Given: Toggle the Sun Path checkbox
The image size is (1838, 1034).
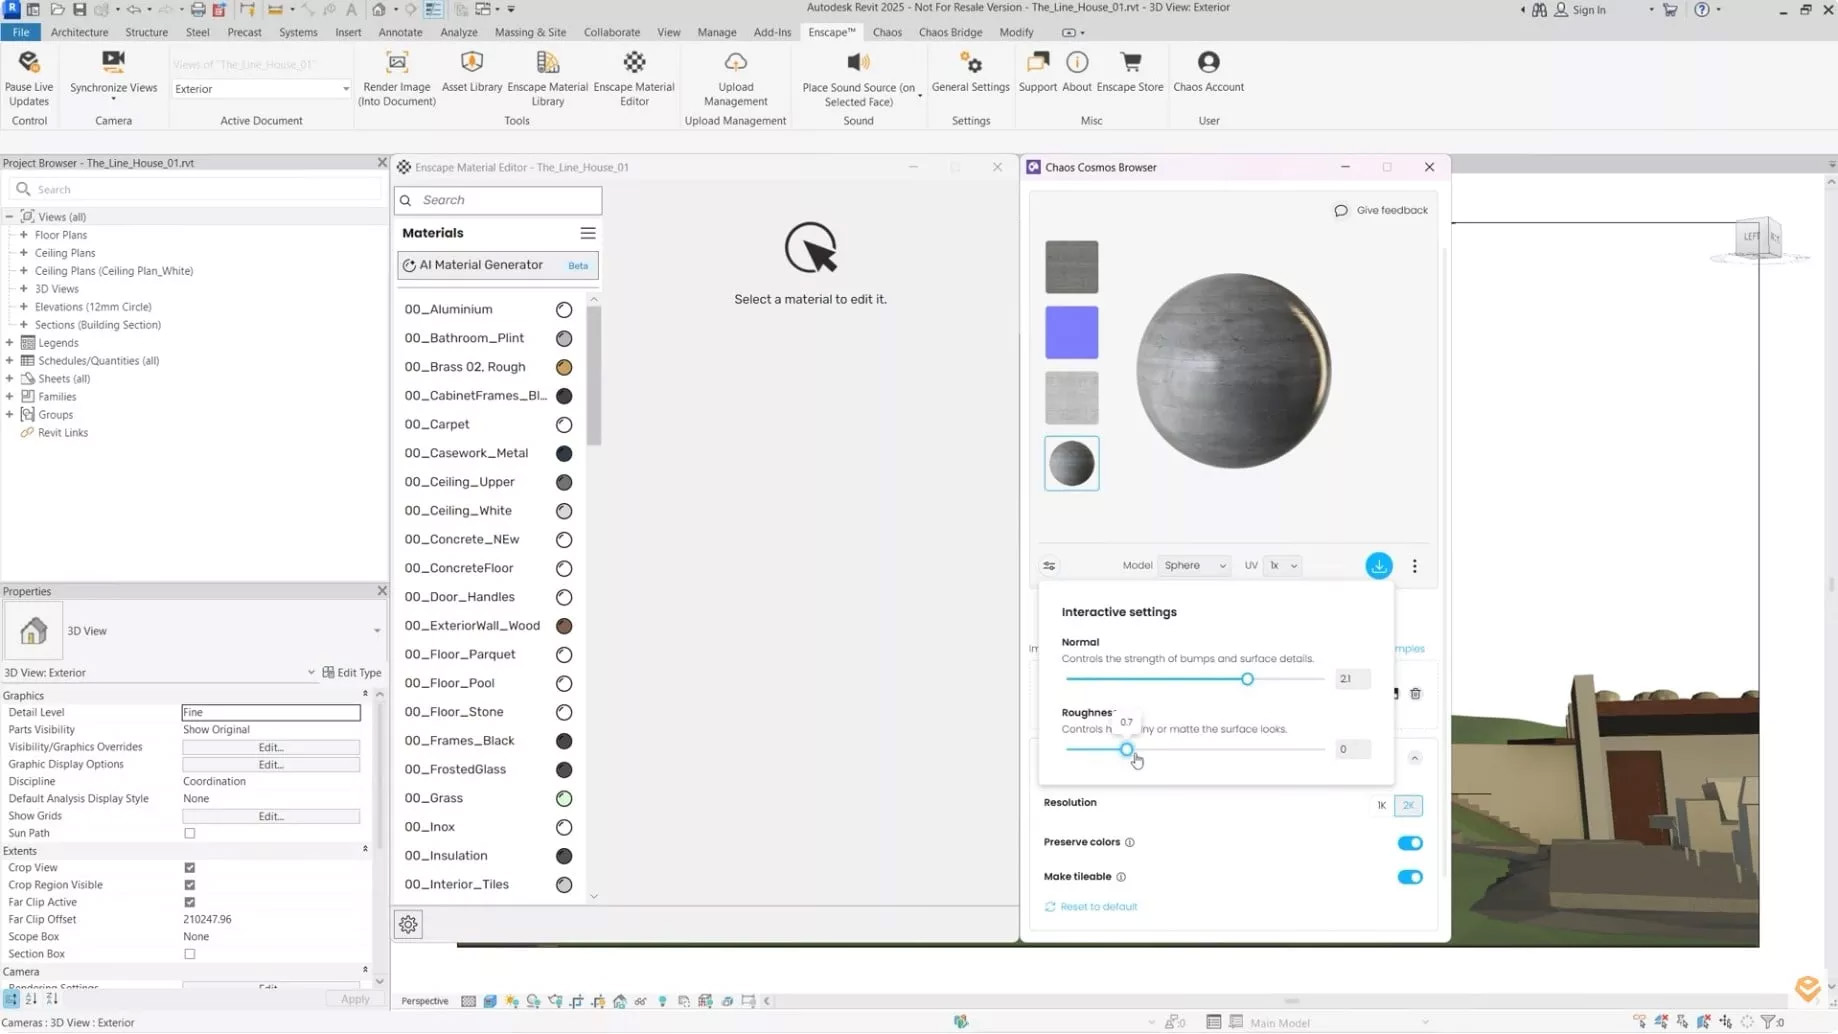Looking at the screenshot, I should coord(189,833).
